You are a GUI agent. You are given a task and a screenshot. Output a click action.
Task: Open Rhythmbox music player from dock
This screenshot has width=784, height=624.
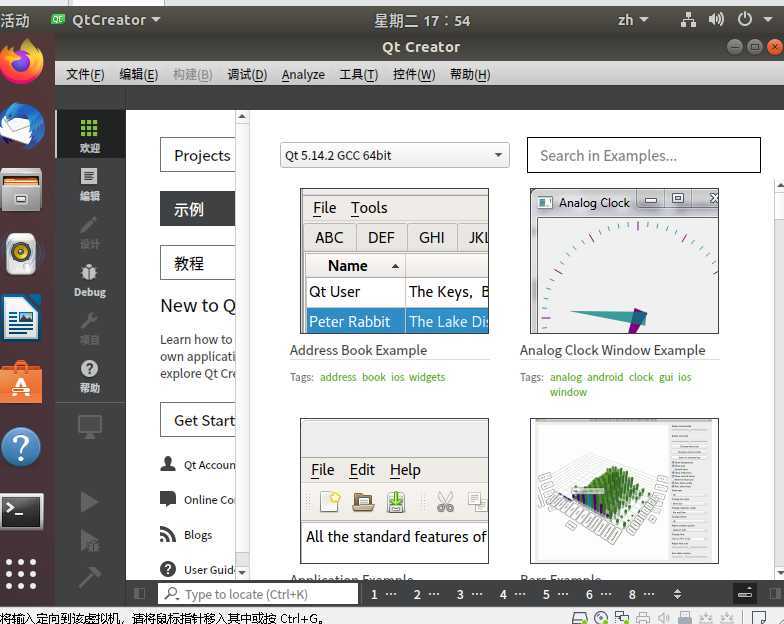(x=22, y=254)
